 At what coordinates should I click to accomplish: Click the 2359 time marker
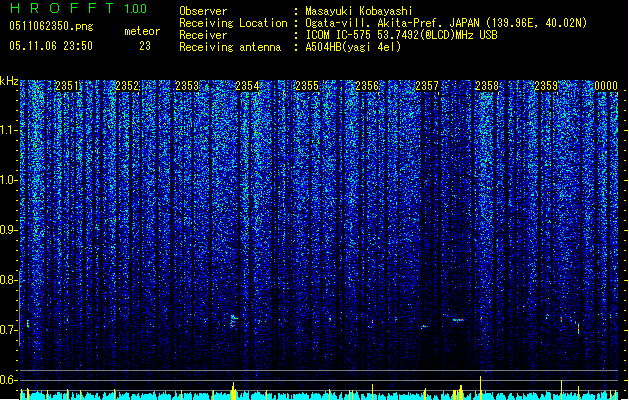pyautogui.click(x=546, y=86)
